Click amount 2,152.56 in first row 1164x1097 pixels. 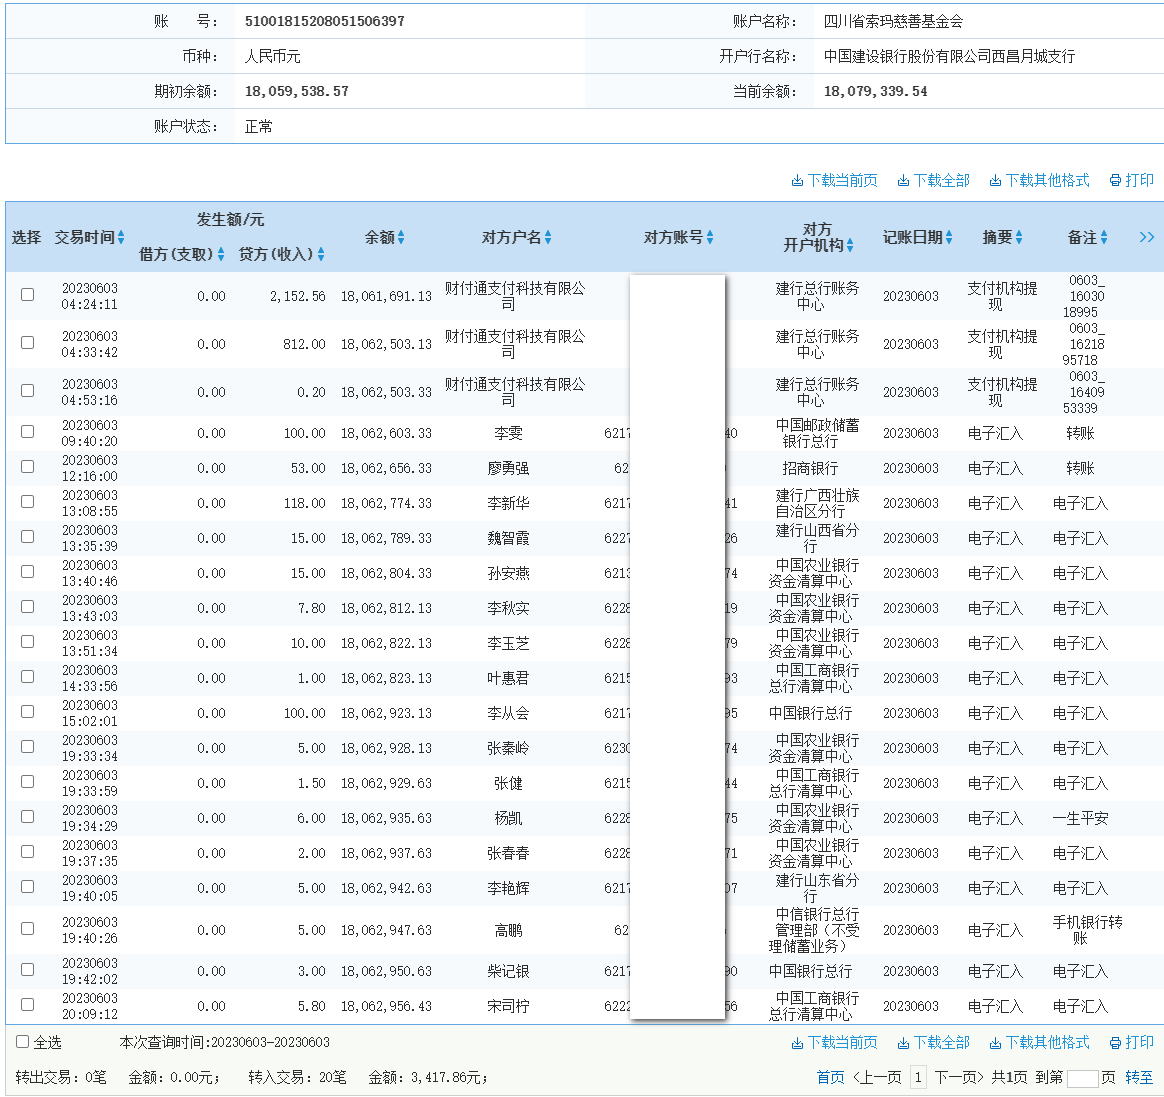click(298, 296)
